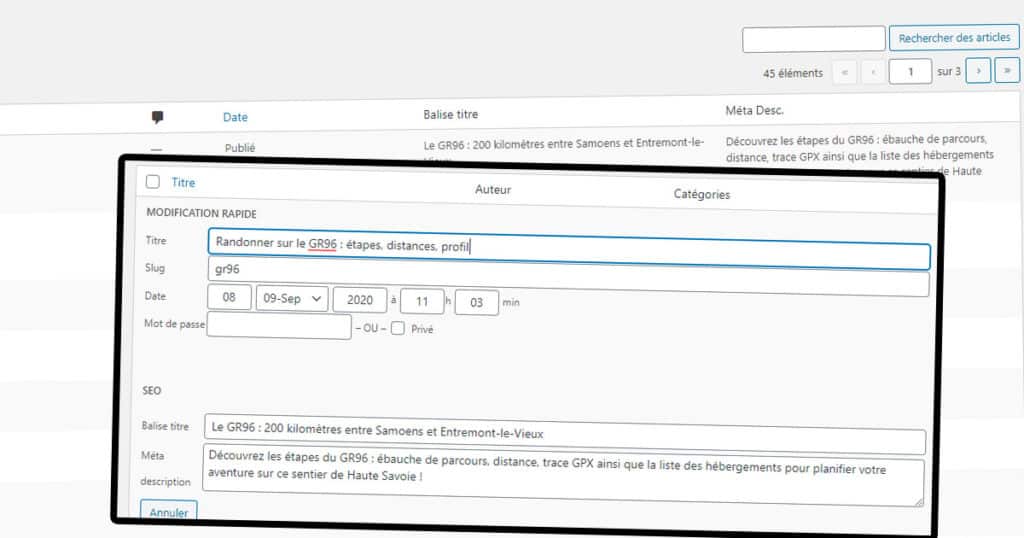This screenshot has width=1024, height=538.
Task: Go to the next page of results
Action: (978, 71)
